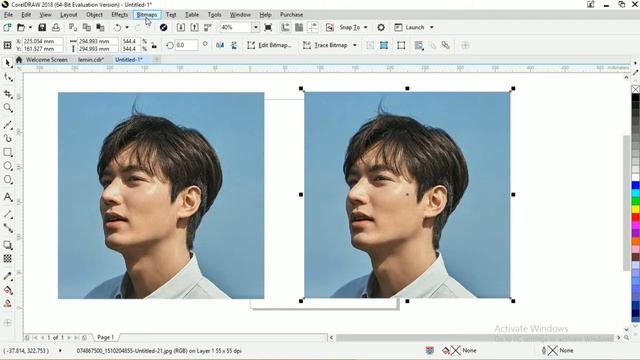Expand the Launch dropdown
The image size is (640, 360).
(431, 27)
